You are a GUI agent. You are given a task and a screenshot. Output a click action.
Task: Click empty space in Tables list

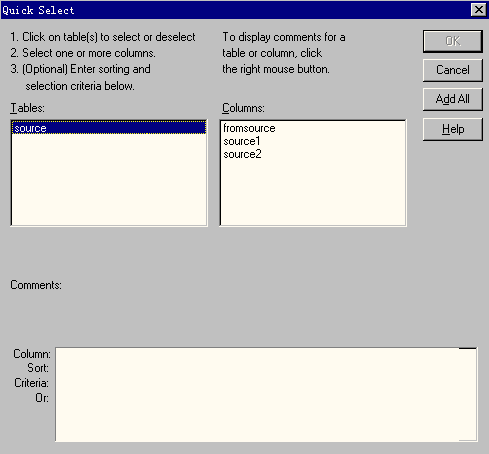109,180
